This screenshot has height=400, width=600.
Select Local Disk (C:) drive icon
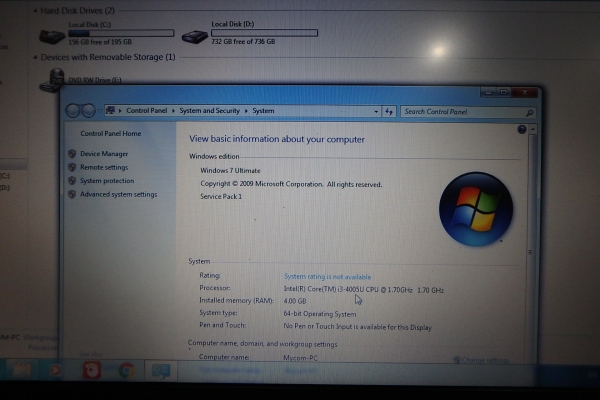pyautogui.click(x=52, y=36)
